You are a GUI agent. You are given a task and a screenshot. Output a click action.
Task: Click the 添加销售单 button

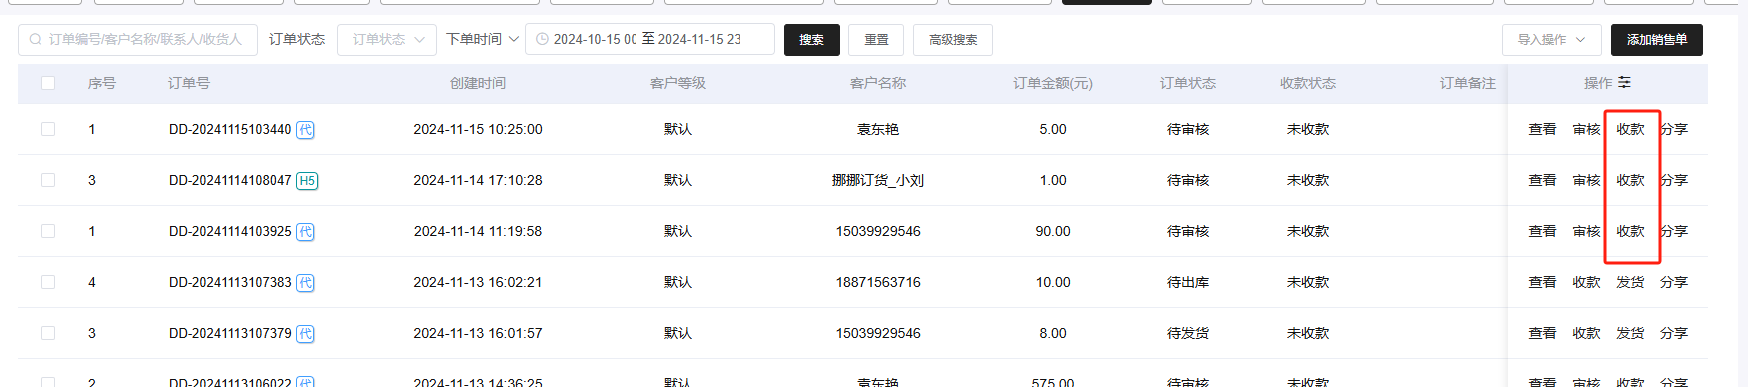click(x=1657, y=40)
